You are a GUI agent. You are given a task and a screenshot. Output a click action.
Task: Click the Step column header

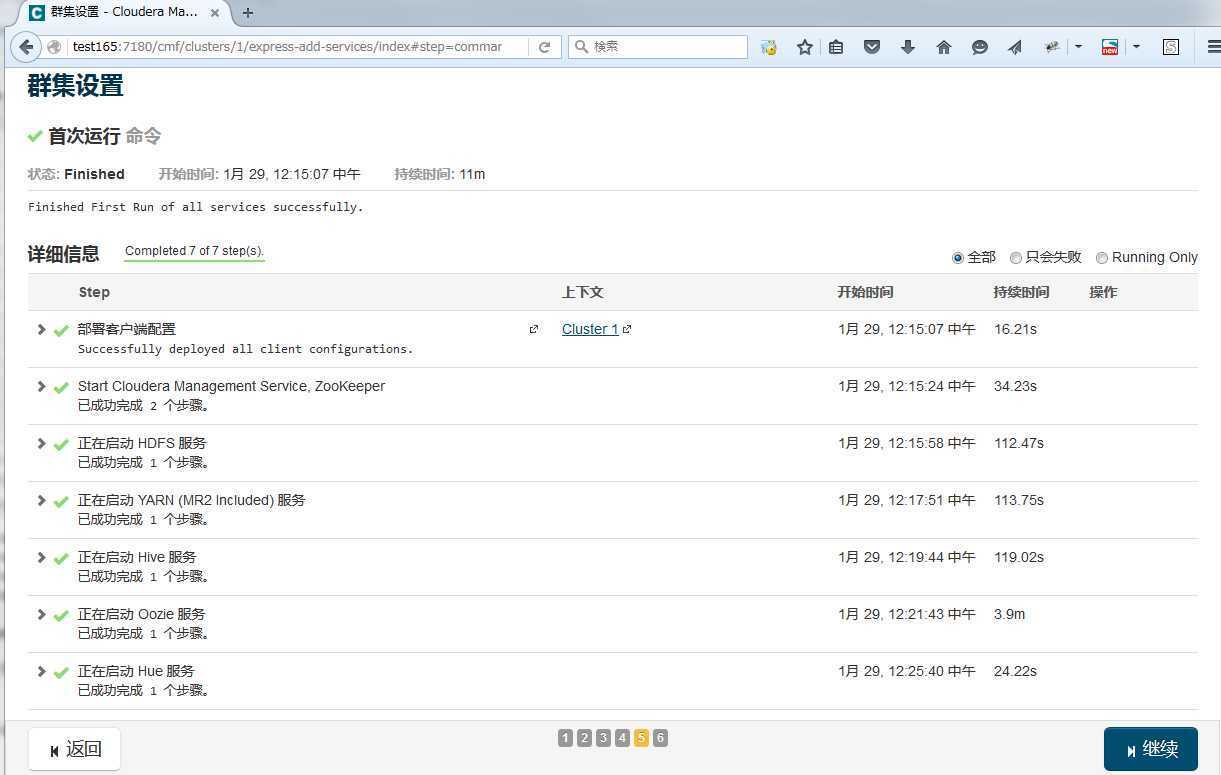click(x=94, y=292)
